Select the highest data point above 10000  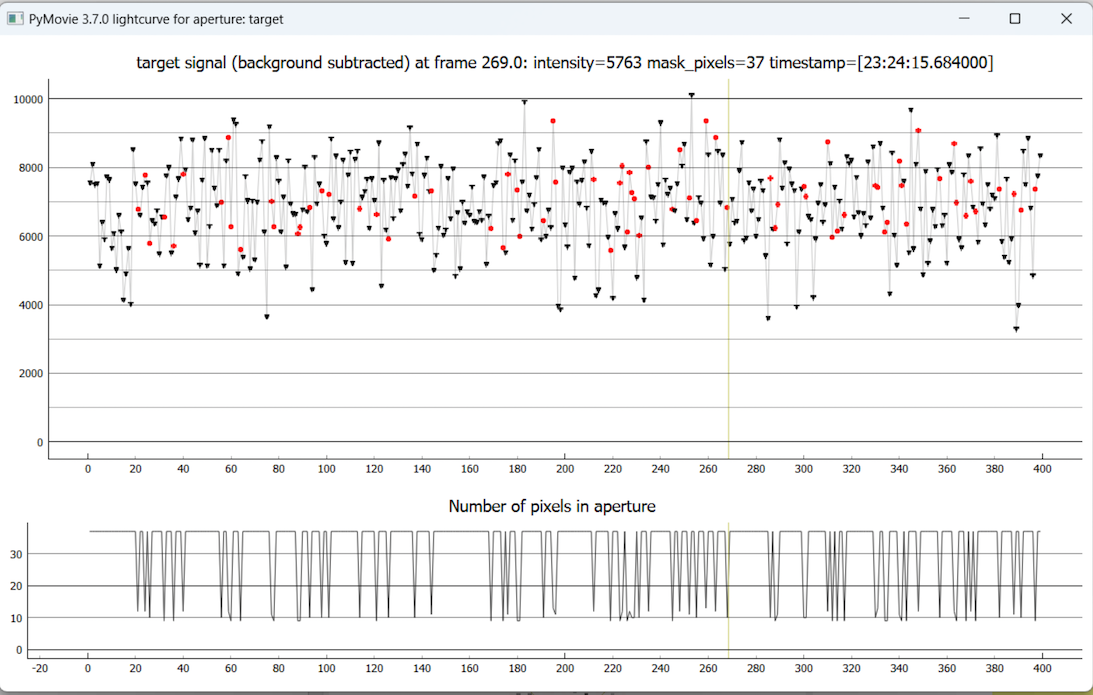point(691,96)
